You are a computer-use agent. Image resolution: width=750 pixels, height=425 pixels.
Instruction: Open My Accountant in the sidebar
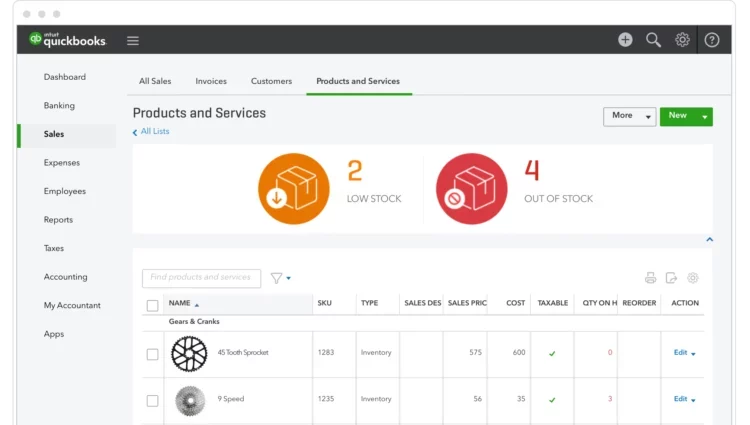[72, 305]
